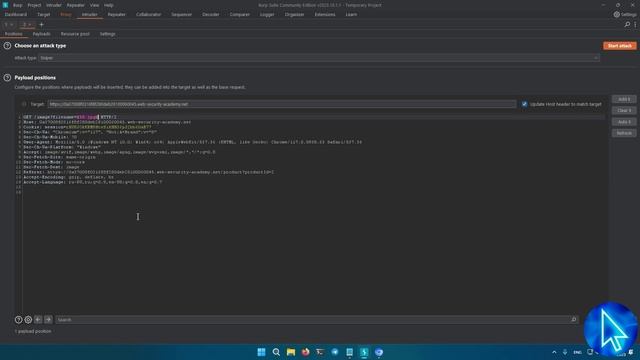Click the Burp Suite logo icon
Viewport: 640px width, 360px height.
pyautogui.click(x=5, y=5)
